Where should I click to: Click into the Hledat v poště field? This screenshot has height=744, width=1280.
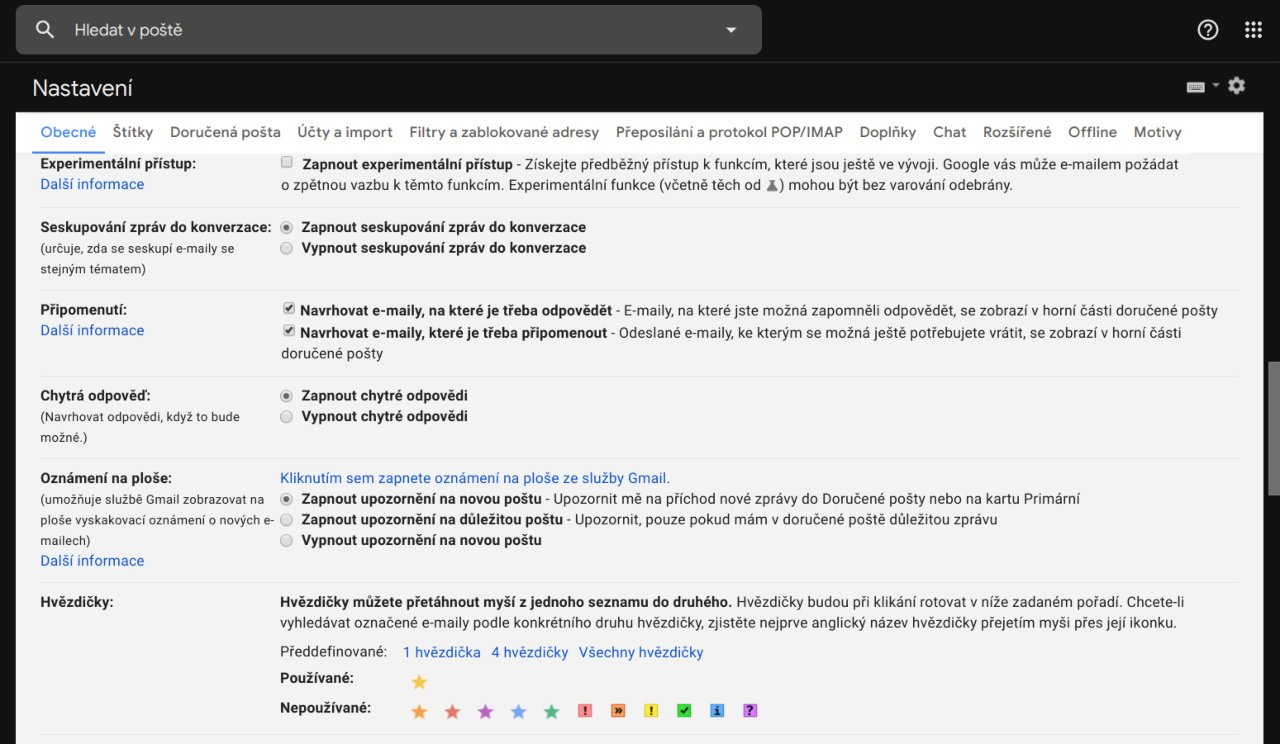coord(390,30)
